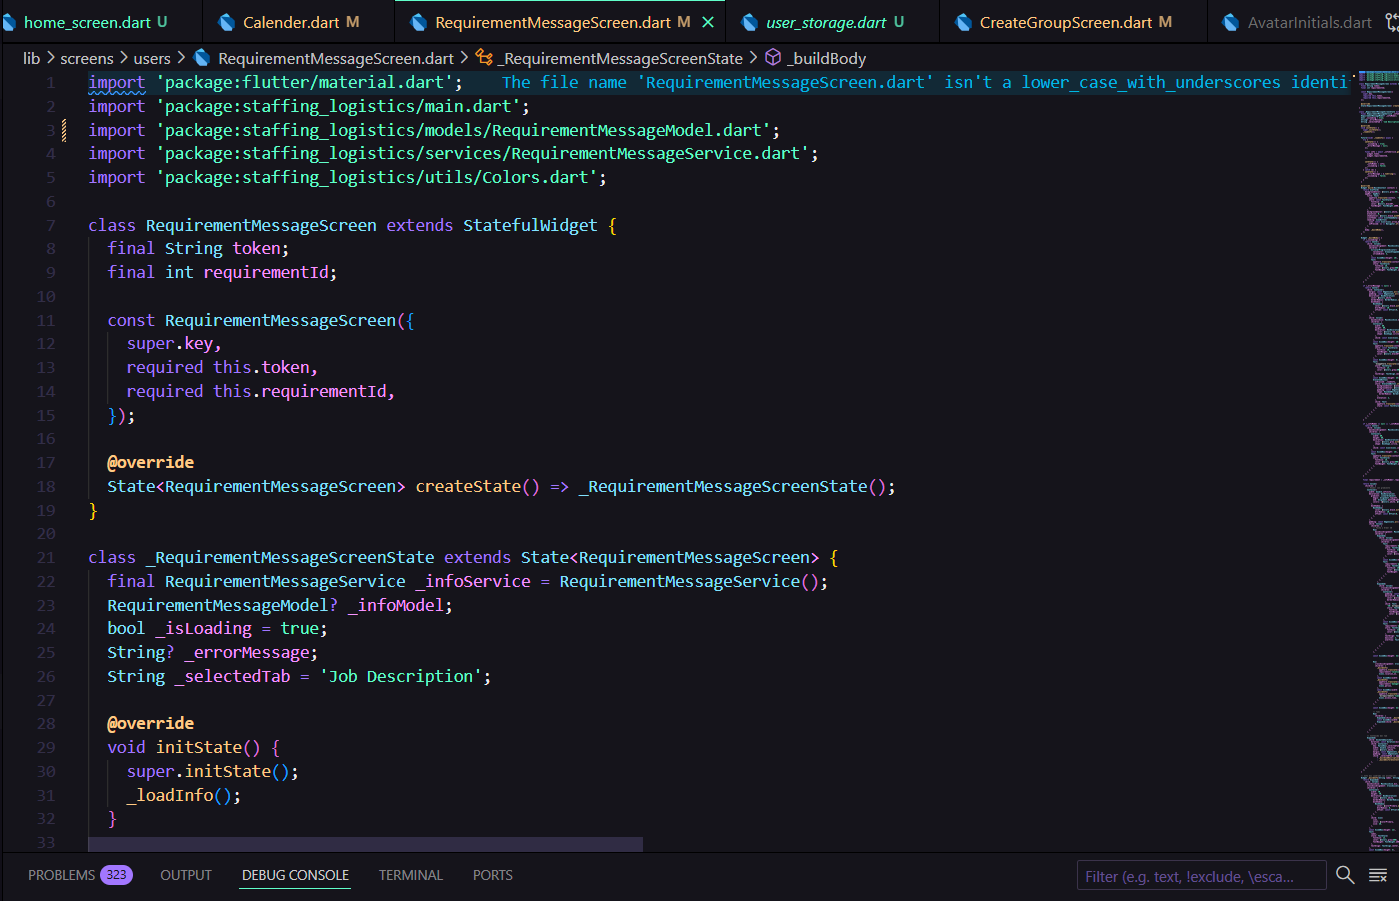Click the horizontal scrollbar below the editor
This screenshot has width=1399, height=901.
[365, 845]
